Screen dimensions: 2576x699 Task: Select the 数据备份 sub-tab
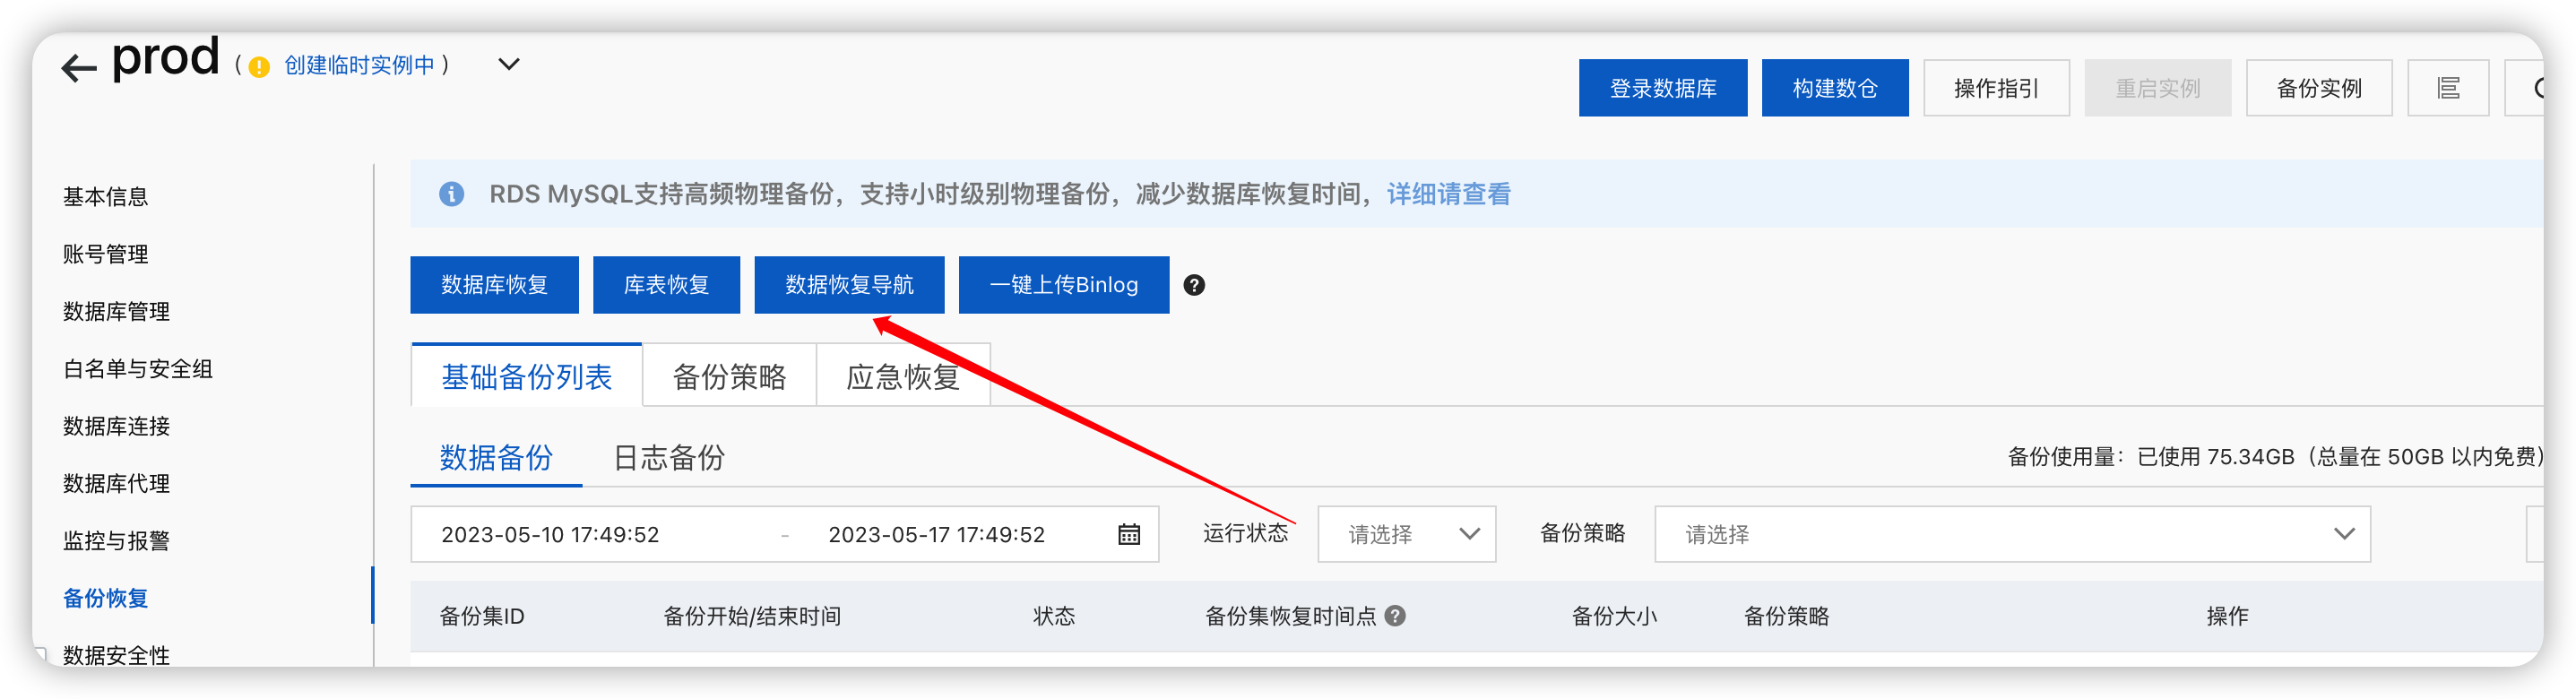pyautogui.click(x=496, y=458)
